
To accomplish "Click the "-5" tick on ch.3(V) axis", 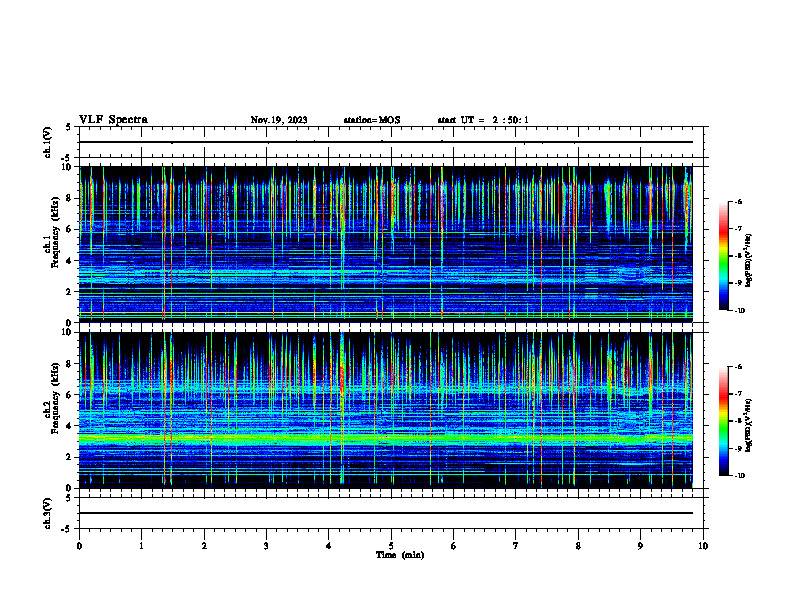I will tap(67, 529).
